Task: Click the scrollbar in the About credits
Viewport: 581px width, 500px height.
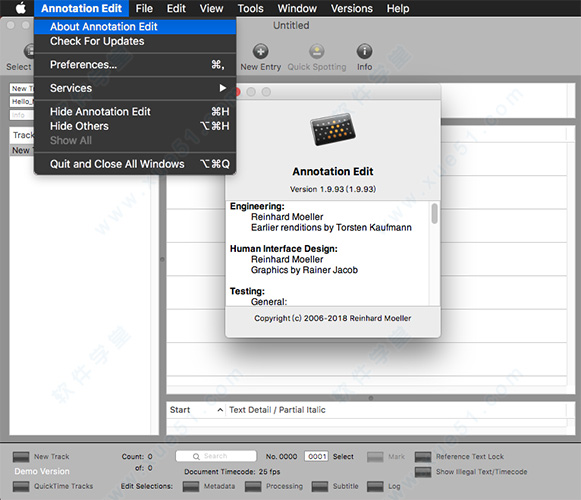Action: coord(434,213)
